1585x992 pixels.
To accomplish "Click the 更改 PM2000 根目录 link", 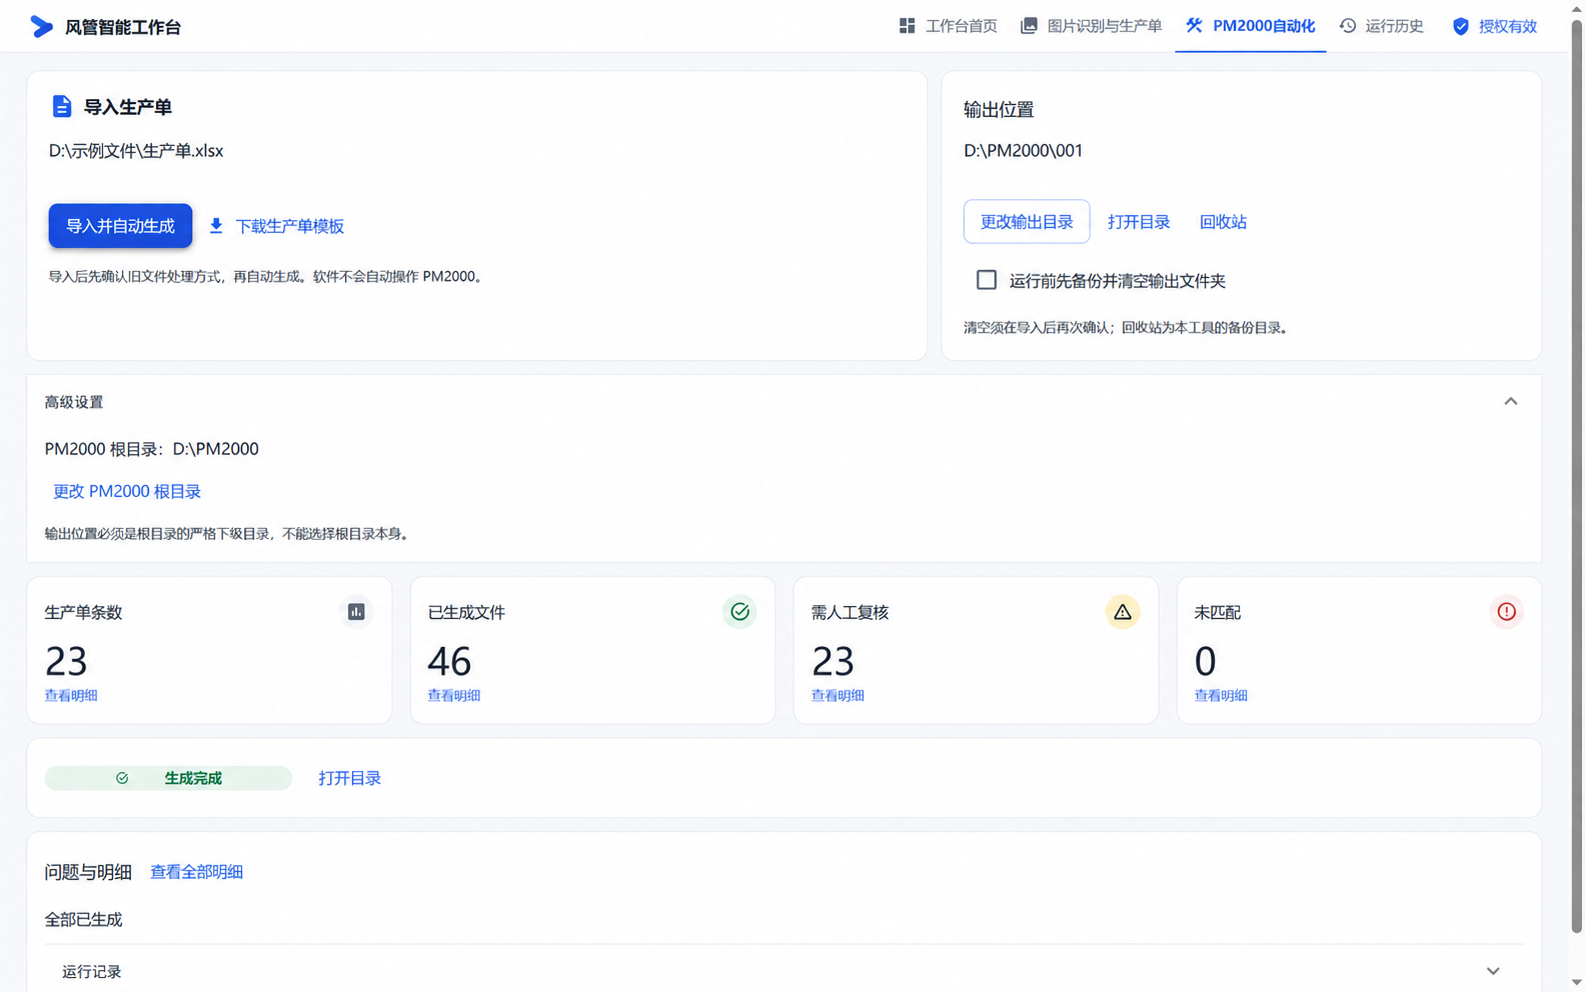I will coord(127,491).
